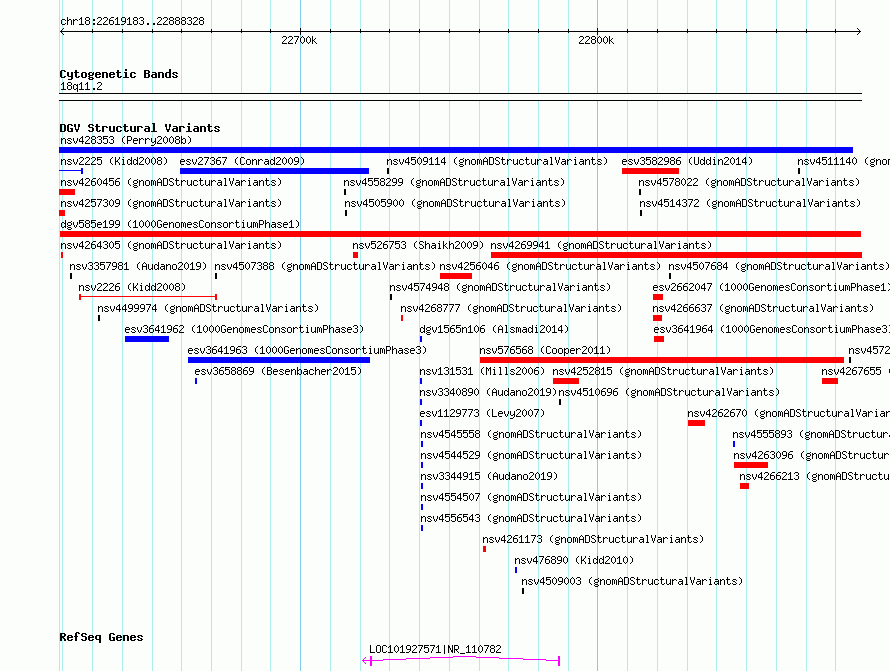
Task: Open nsv4509003 gnomAD variant label
Action: coord(632,581)
